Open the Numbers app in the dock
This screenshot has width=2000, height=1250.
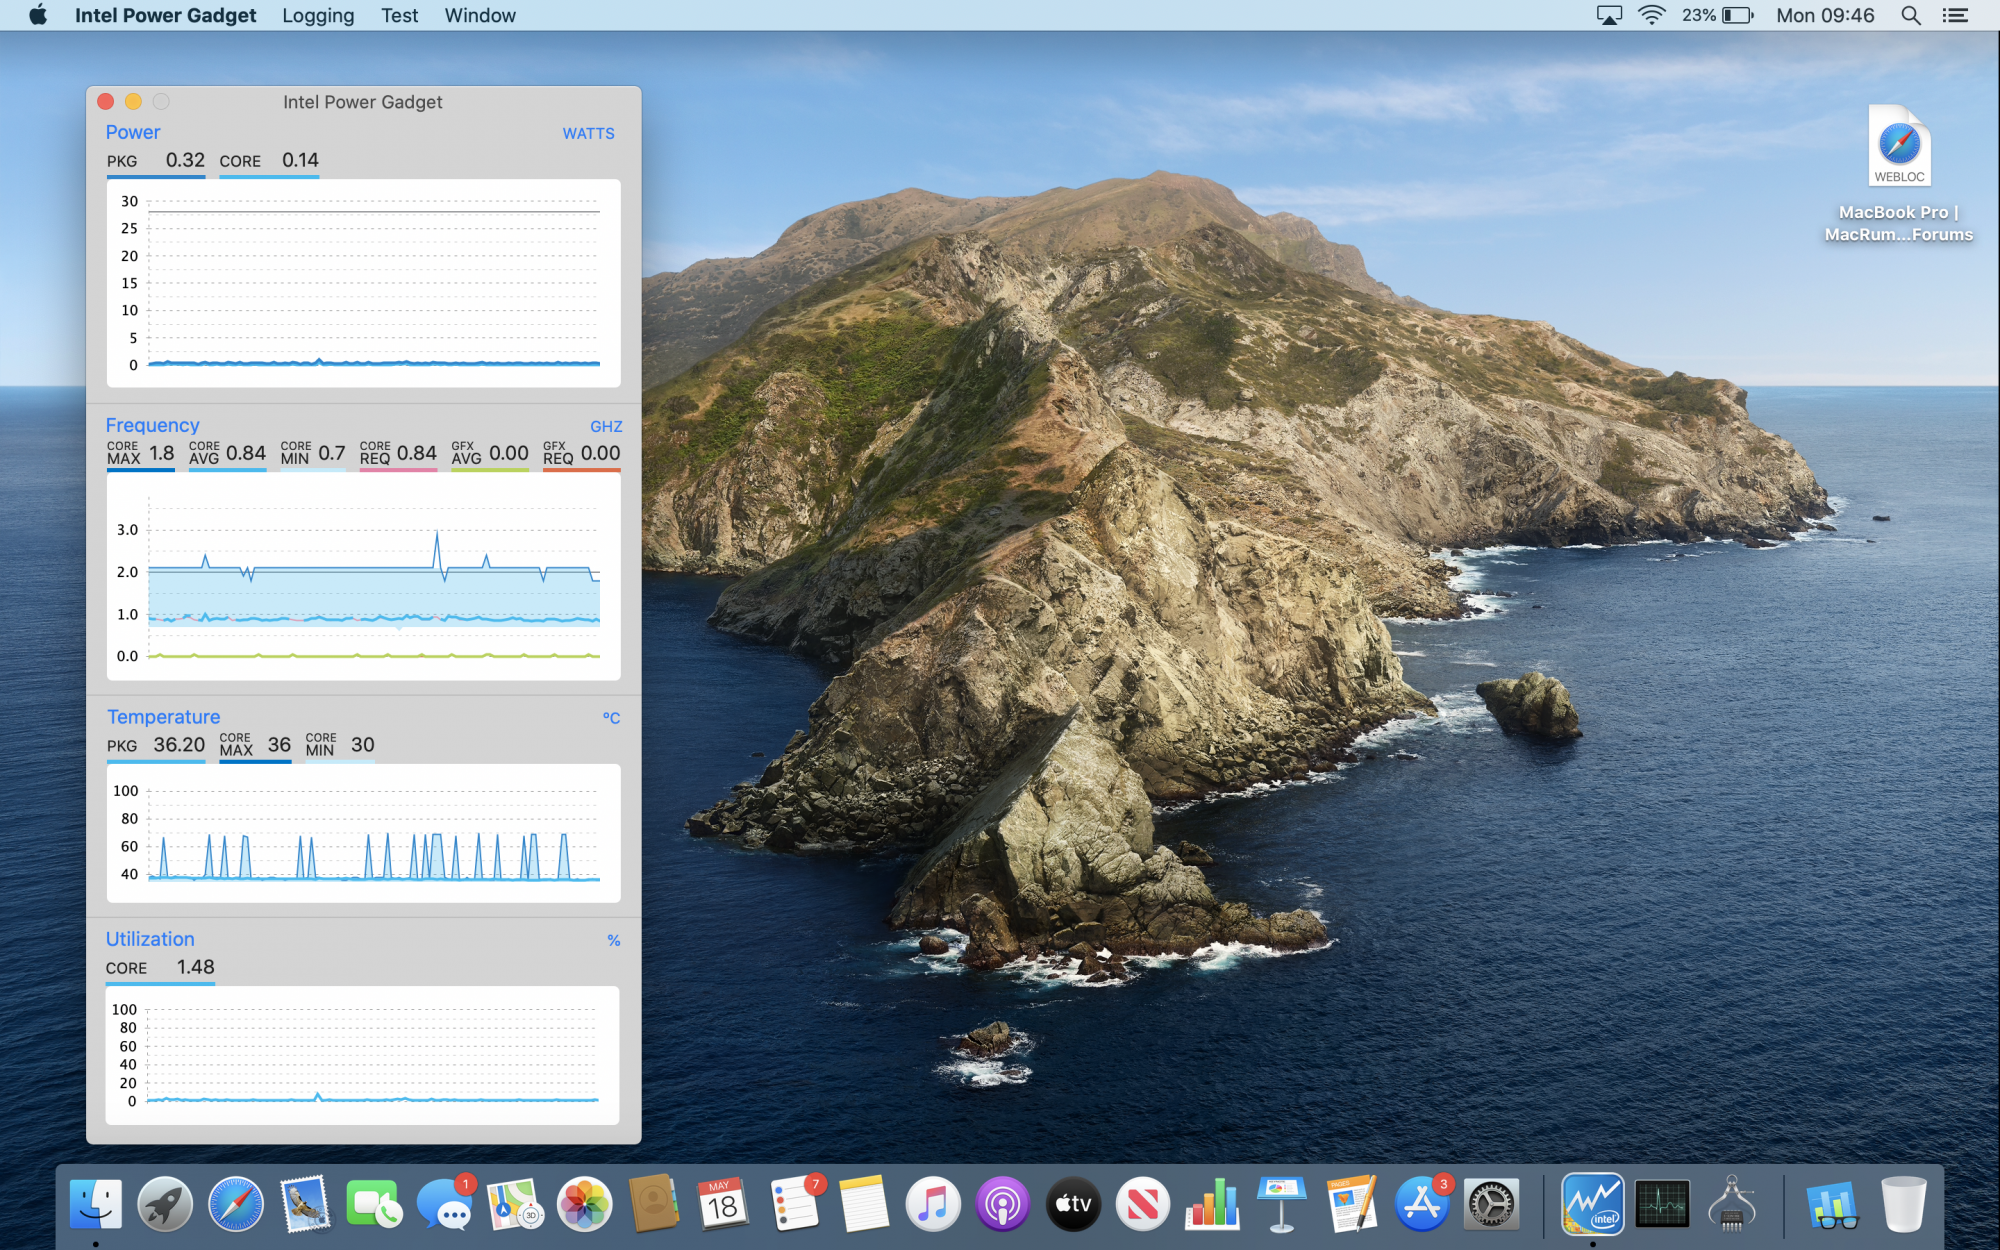[1212, 1203]
